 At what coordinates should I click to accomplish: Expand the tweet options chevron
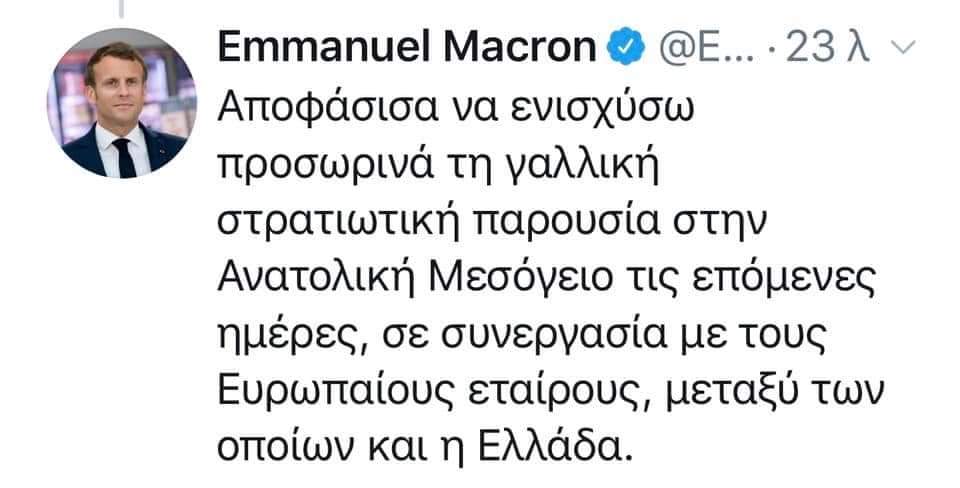(897, 47)
